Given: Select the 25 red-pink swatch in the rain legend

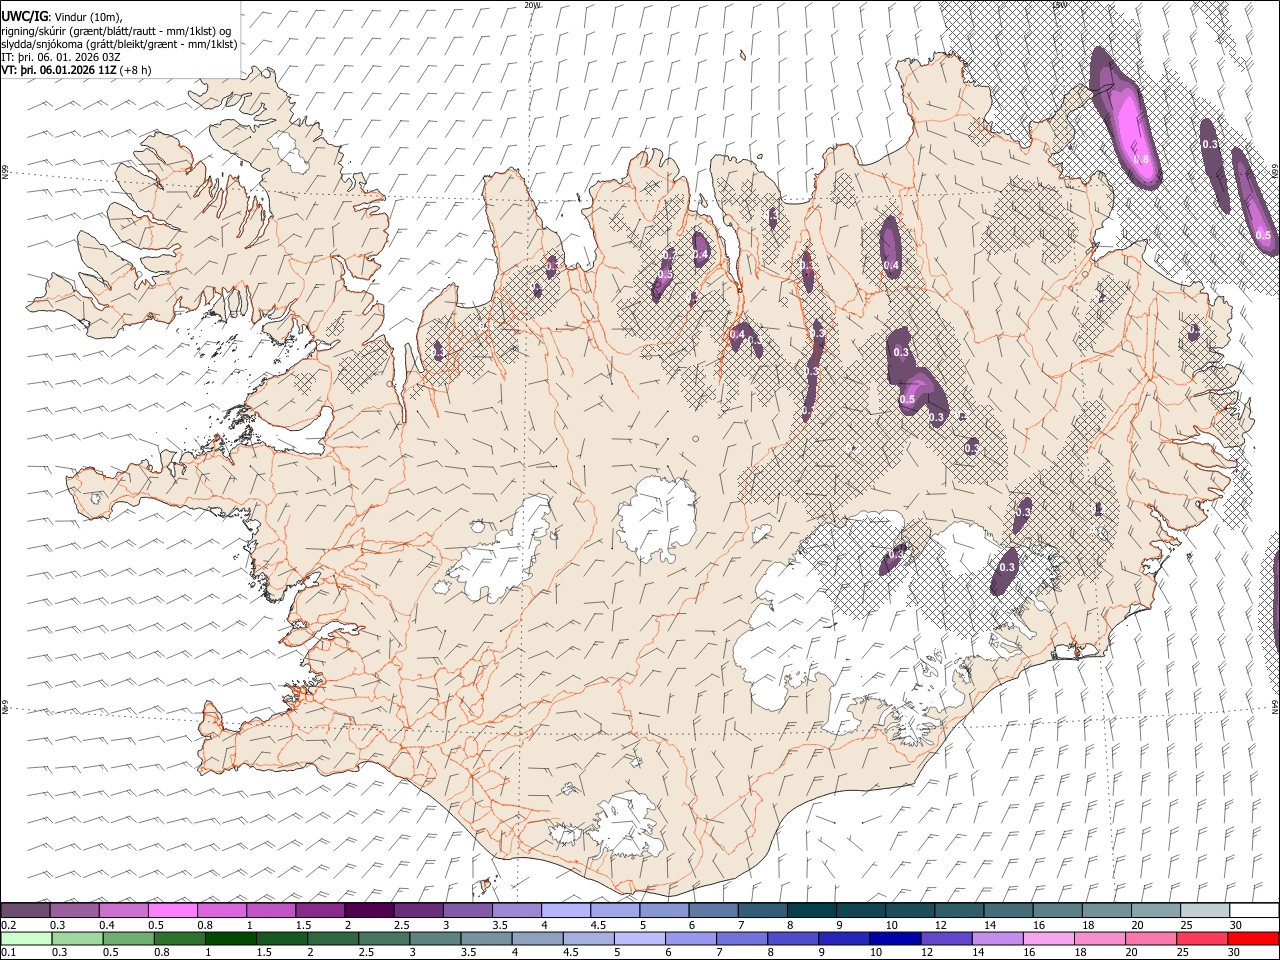Looking at the screenshot, I should pyautogui.click(x=1201, y=938).
